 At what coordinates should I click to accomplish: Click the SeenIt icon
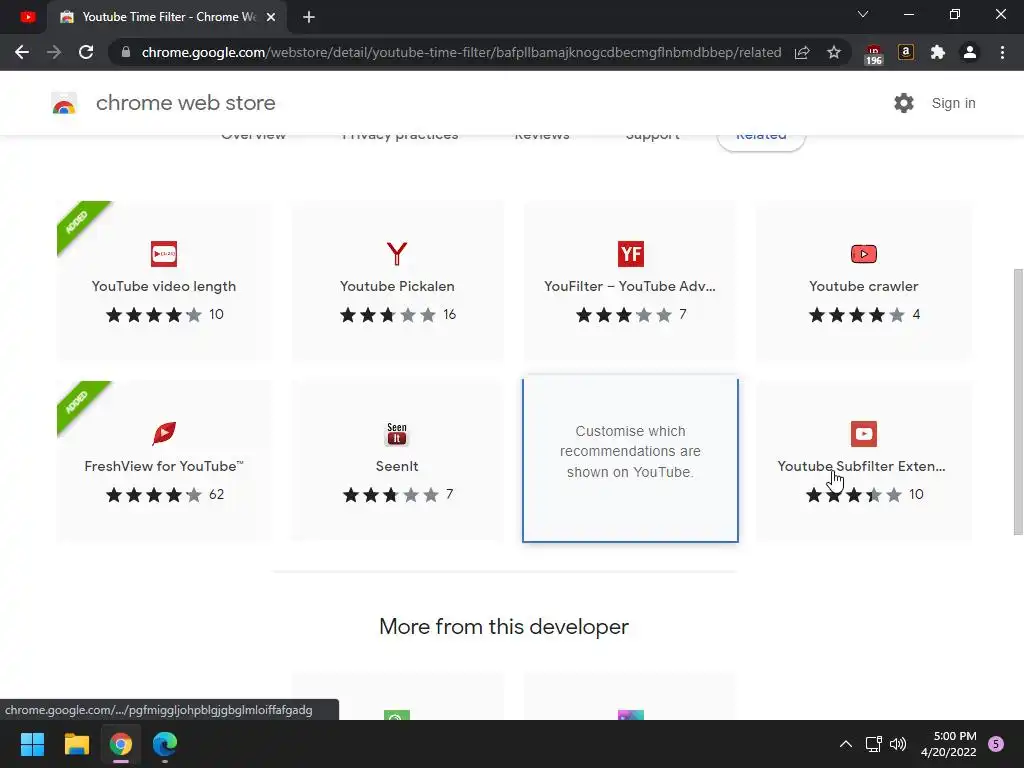click(x=397, y=434)
